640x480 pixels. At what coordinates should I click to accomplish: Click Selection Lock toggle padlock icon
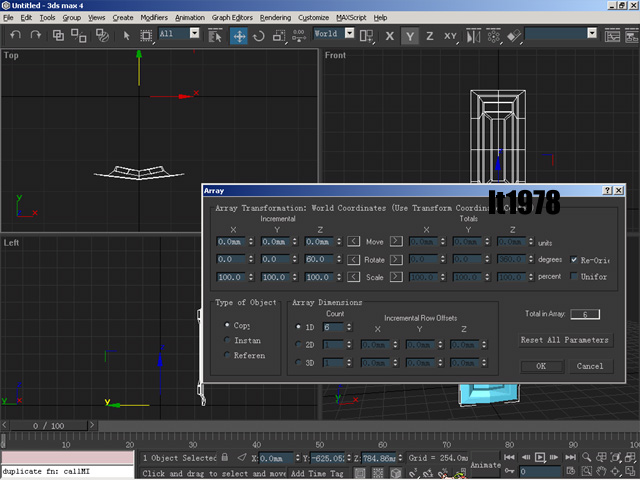pyautogui.click(x=224, y=458)
